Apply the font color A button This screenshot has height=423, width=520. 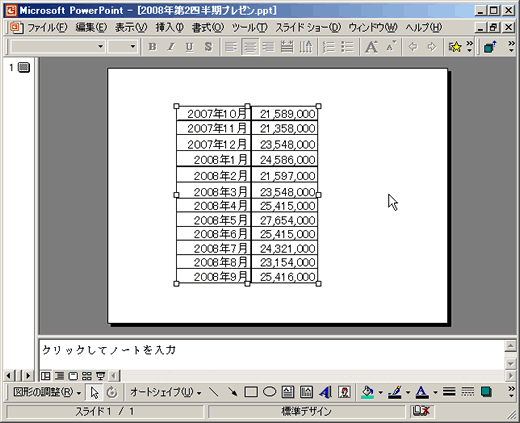click(422, 392)
